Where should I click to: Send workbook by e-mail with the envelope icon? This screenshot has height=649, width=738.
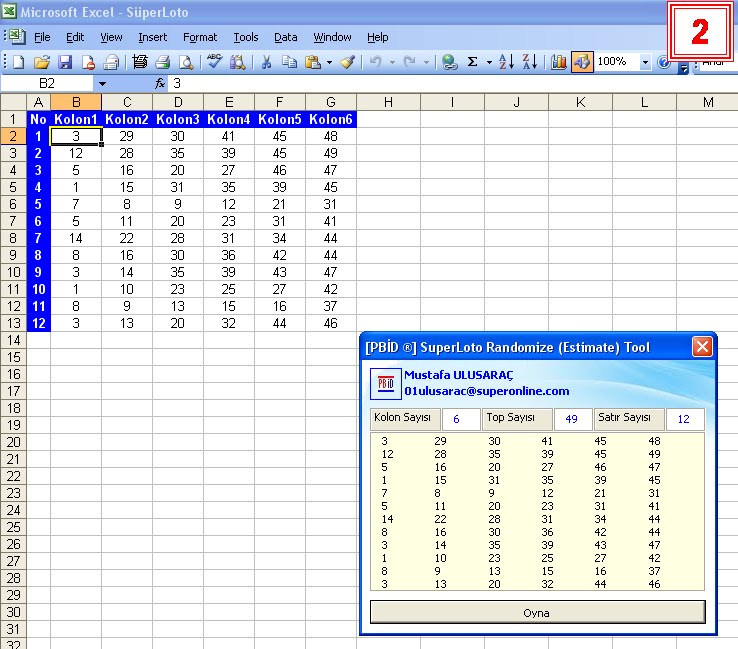[x=111, y=62]
